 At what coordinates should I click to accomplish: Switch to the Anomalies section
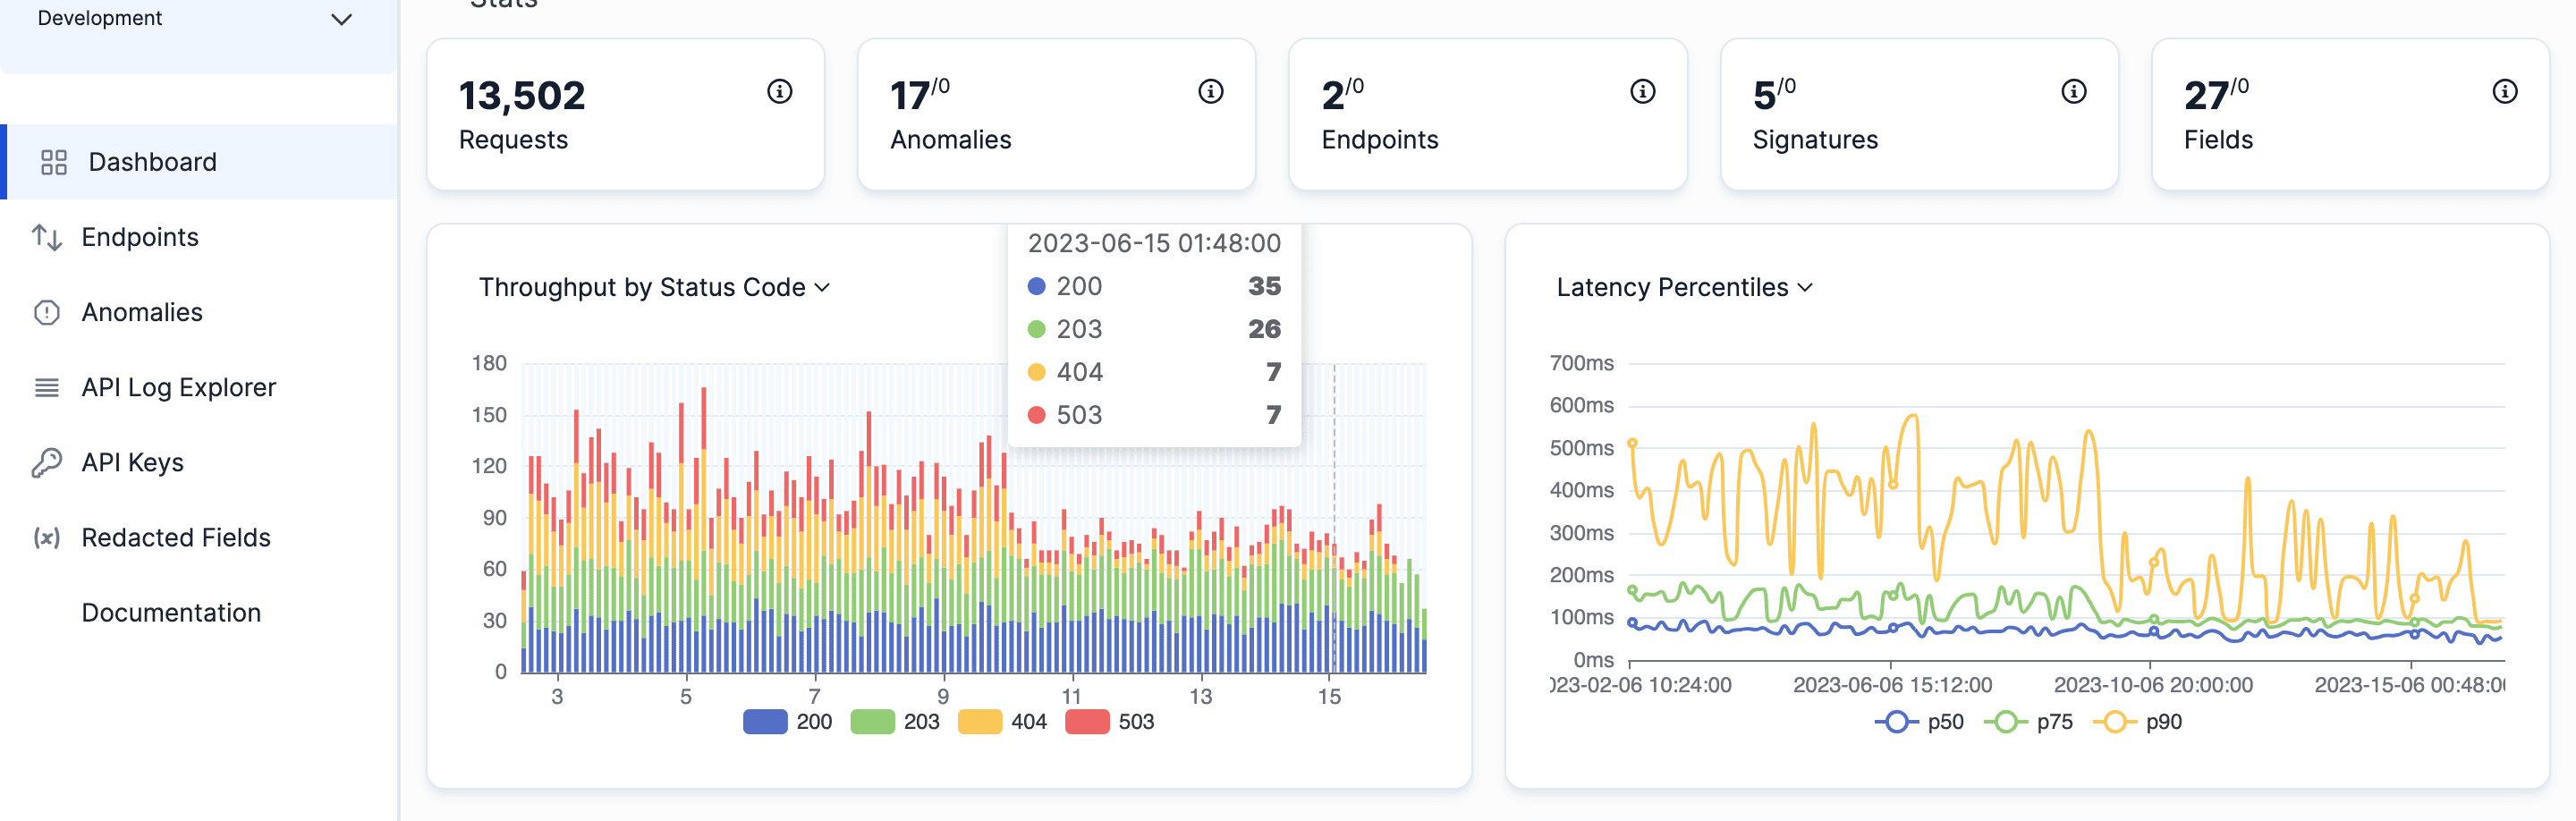point(143,311)
